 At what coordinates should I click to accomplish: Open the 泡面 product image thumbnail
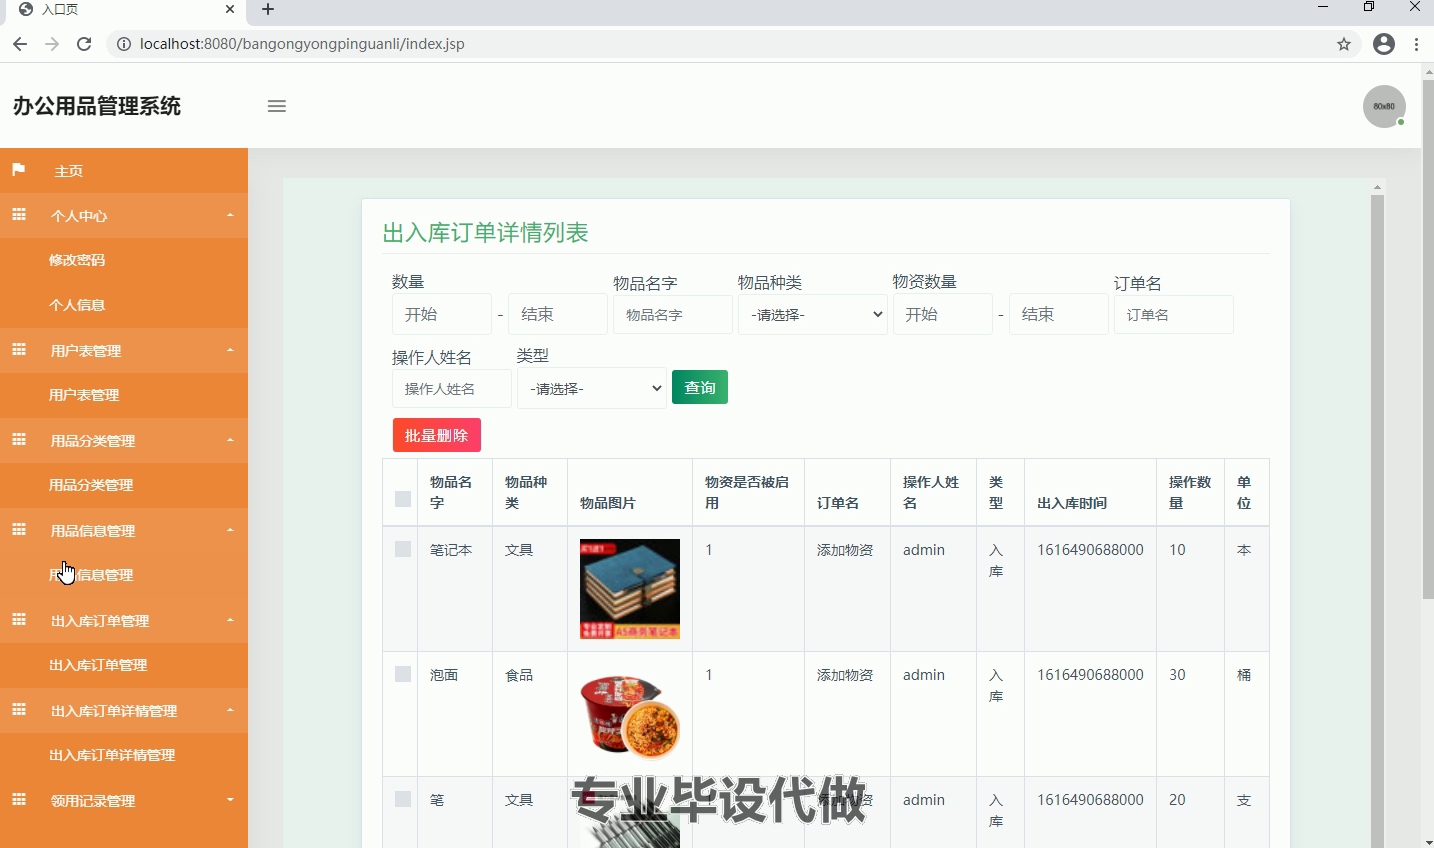pyautogui.click(x=630, y=714)
